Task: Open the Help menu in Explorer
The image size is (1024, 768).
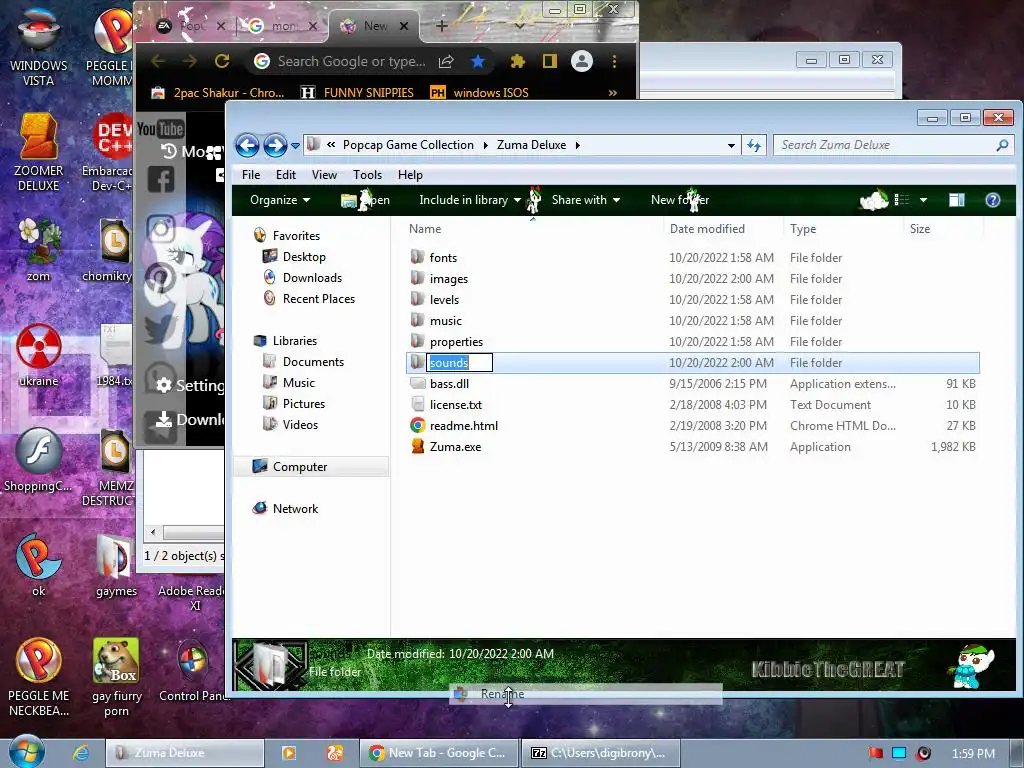Action: [x=410, y=175]
